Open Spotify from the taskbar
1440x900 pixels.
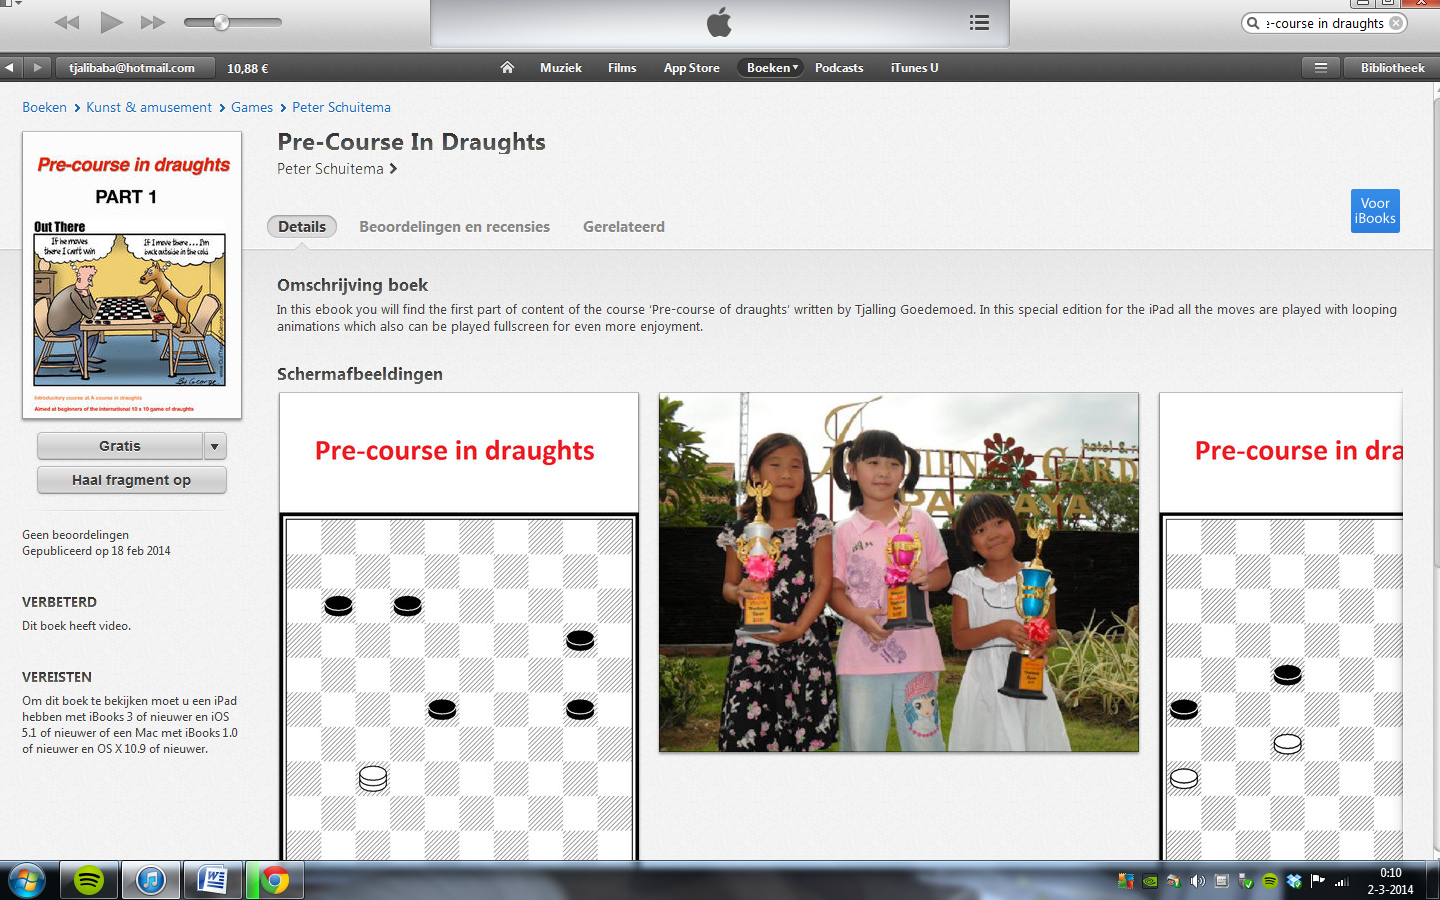point(89,880)
